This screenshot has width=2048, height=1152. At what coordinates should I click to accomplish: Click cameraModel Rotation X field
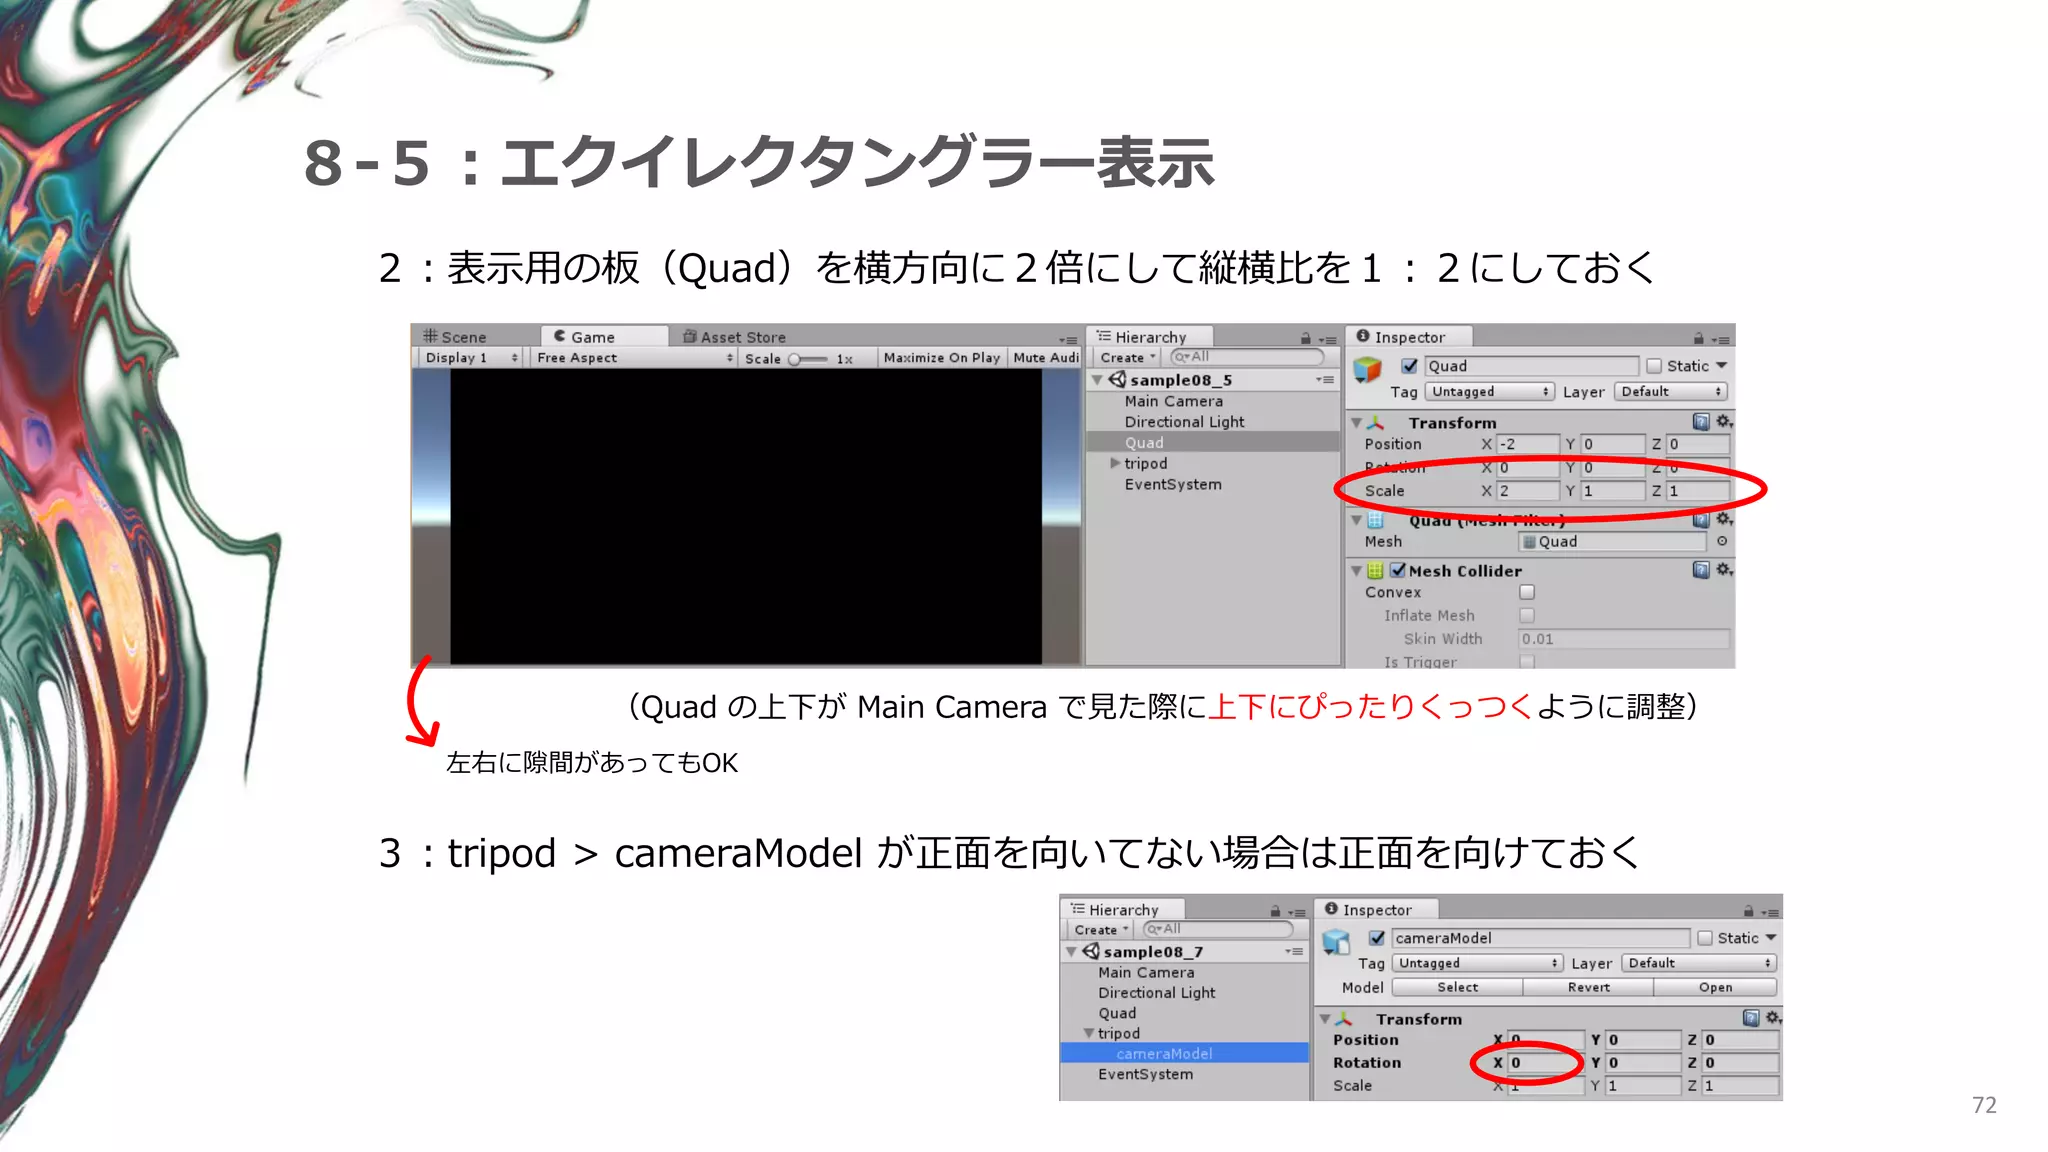pyautogui.click(x=1546, y=1063)
